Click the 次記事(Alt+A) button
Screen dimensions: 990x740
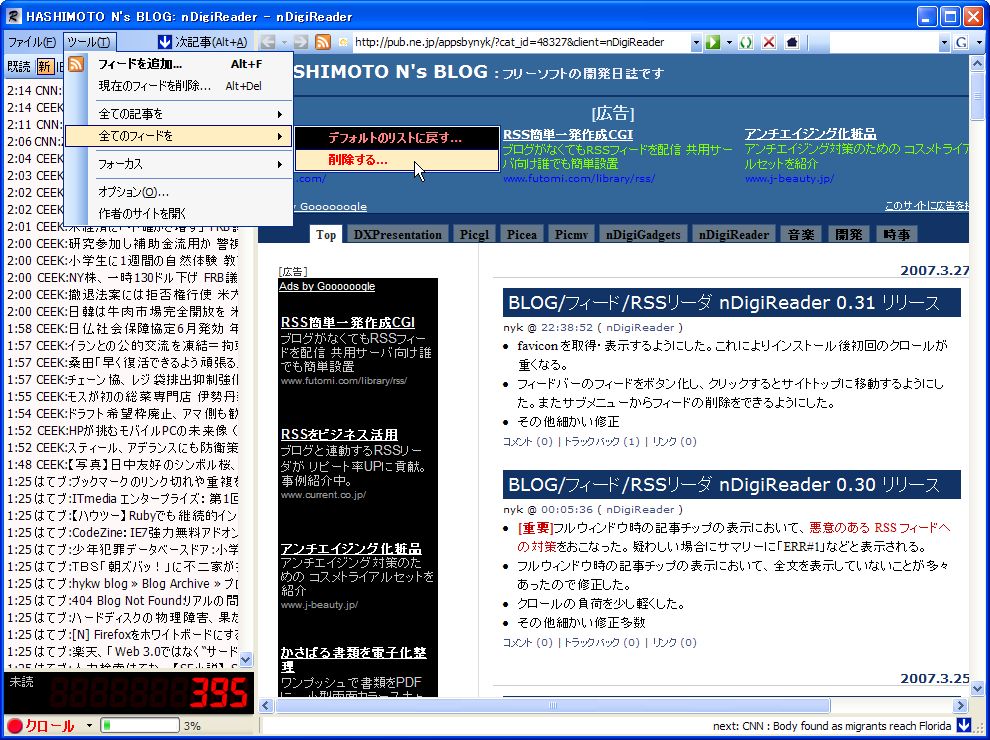pos(203,42)
